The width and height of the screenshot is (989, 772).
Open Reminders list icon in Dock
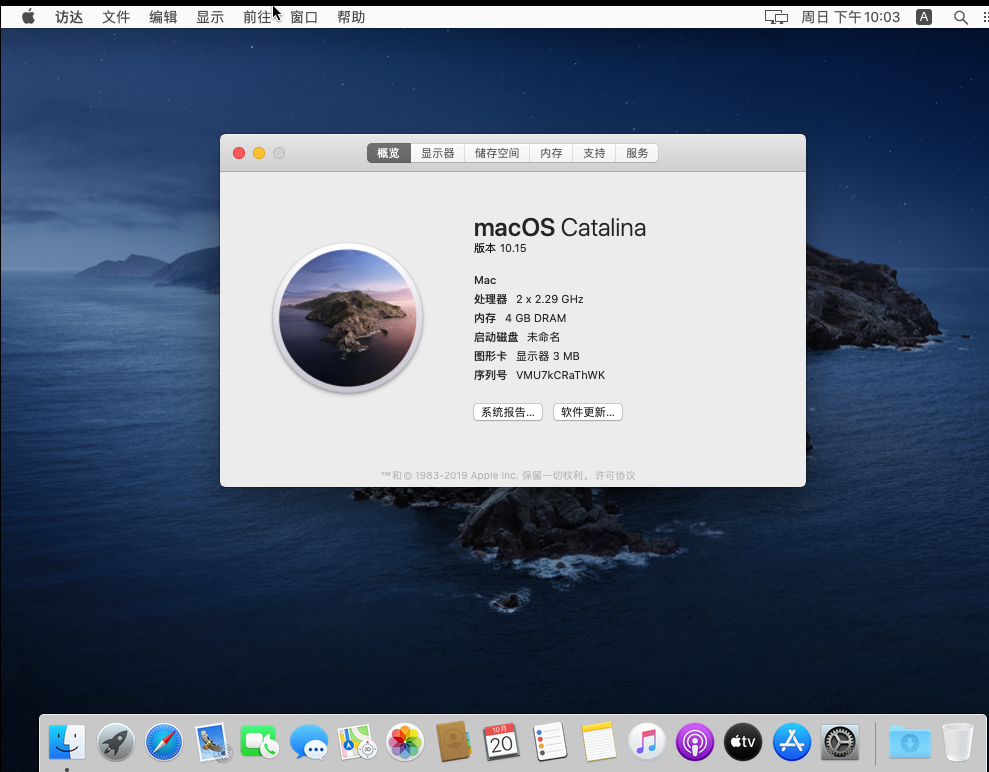(550, 742)
